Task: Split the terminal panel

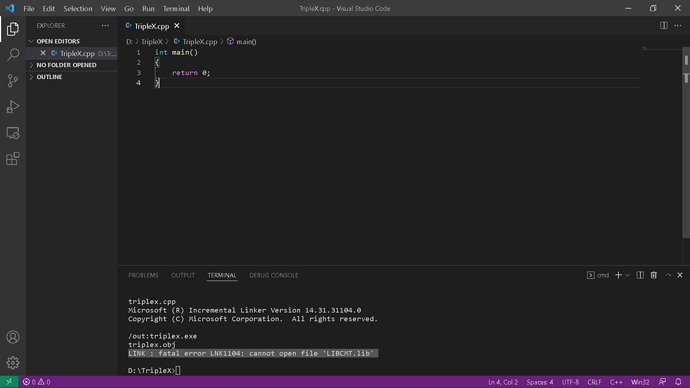Action: 640,275
